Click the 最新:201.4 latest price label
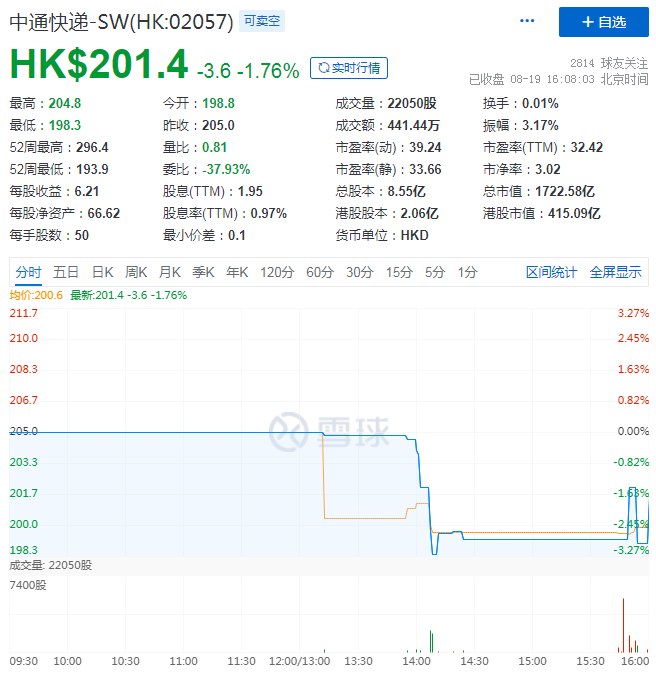The image size is (656, 677). (129, 295)
